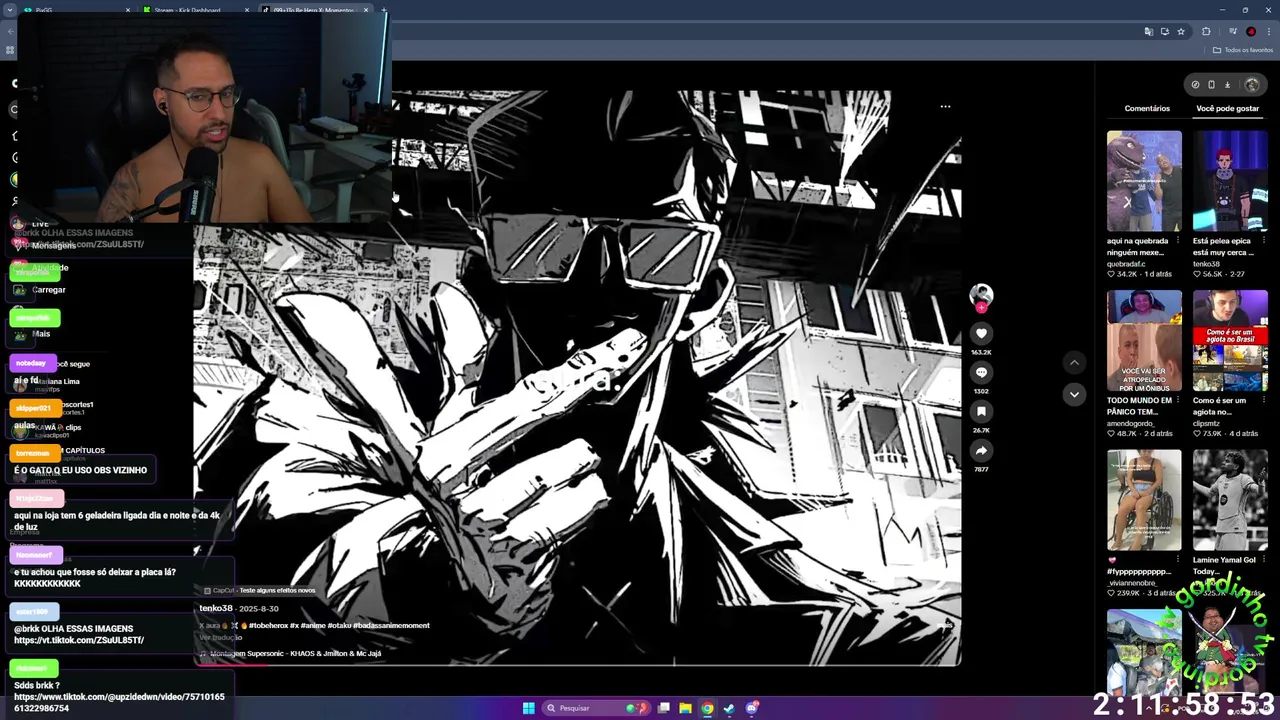The height and width of the screenshot is (720, 1280).
Task: Open a new browser tab
Action: point(385,10)
